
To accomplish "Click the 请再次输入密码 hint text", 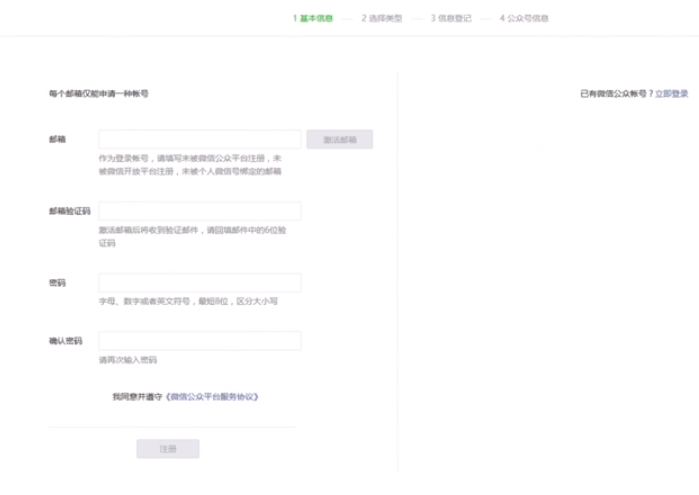I will pyautogui.click(x=127, y=360).
